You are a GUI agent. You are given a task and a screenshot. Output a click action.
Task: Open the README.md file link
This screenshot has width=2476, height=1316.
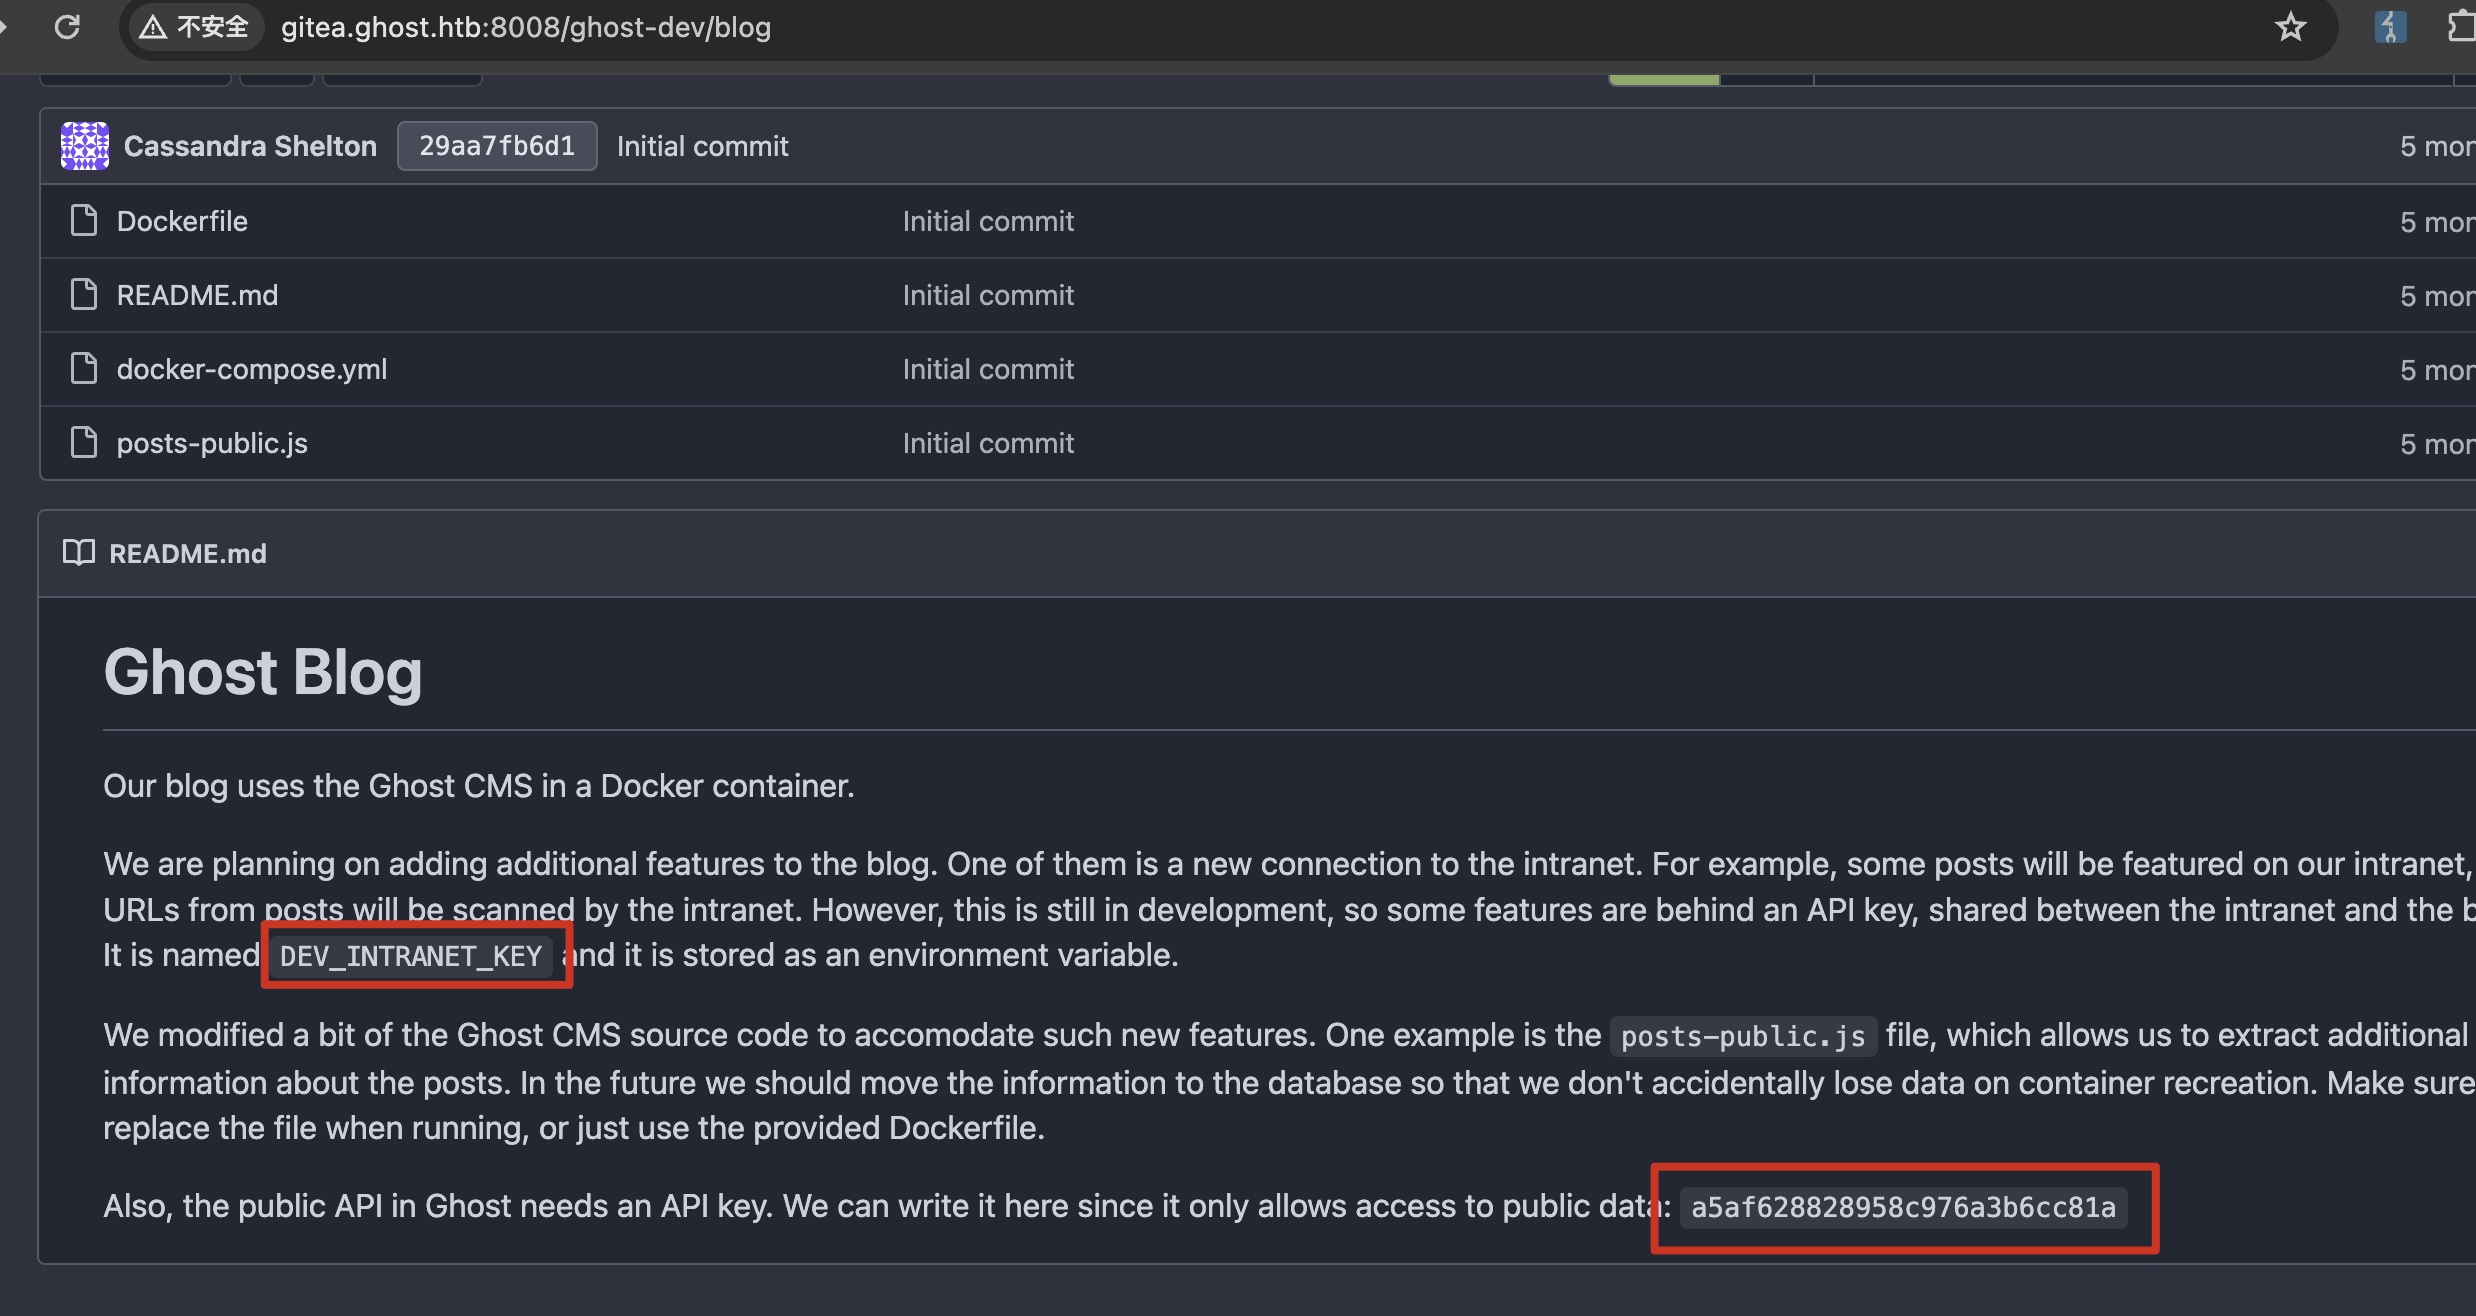tap(197, 295)
